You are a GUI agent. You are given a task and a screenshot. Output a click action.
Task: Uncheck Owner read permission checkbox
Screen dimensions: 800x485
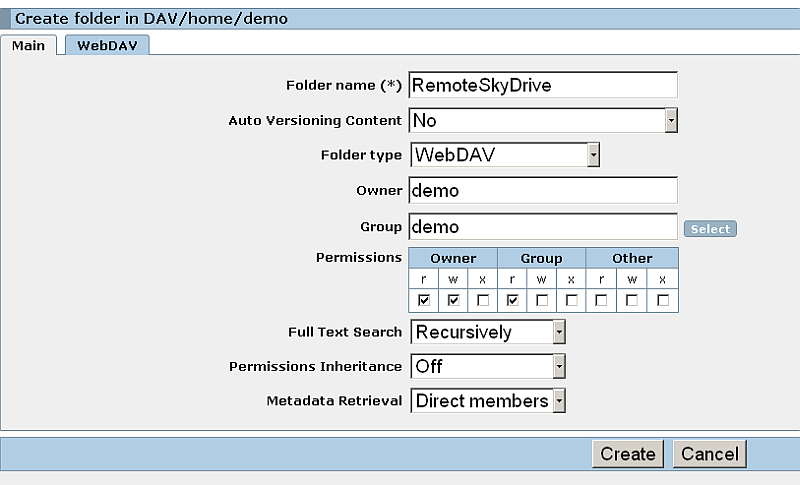[x=423, y=300]
